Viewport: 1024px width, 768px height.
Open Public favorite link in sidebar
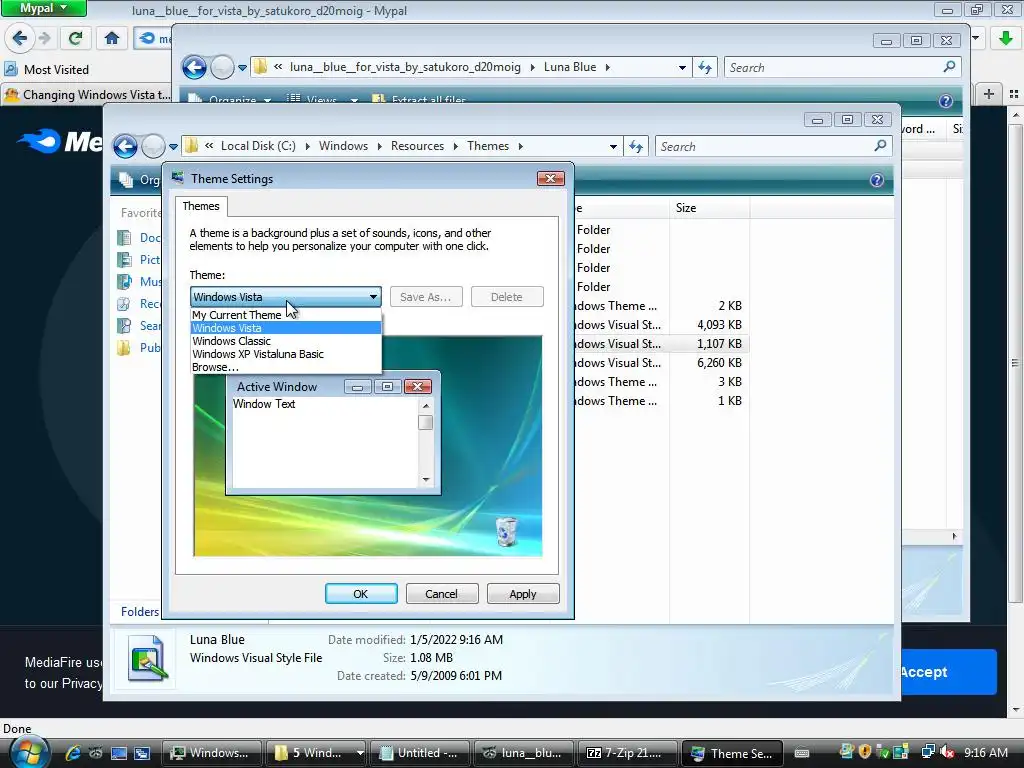coord(139,347)
